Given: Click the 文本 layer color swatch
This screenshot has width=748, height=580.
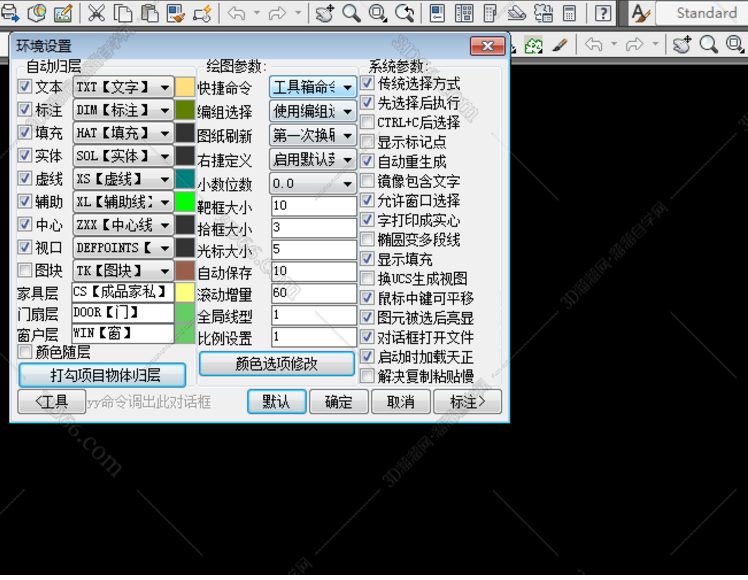Looking at the screenshot, I should pyautogui.click(x=185, y=87).
